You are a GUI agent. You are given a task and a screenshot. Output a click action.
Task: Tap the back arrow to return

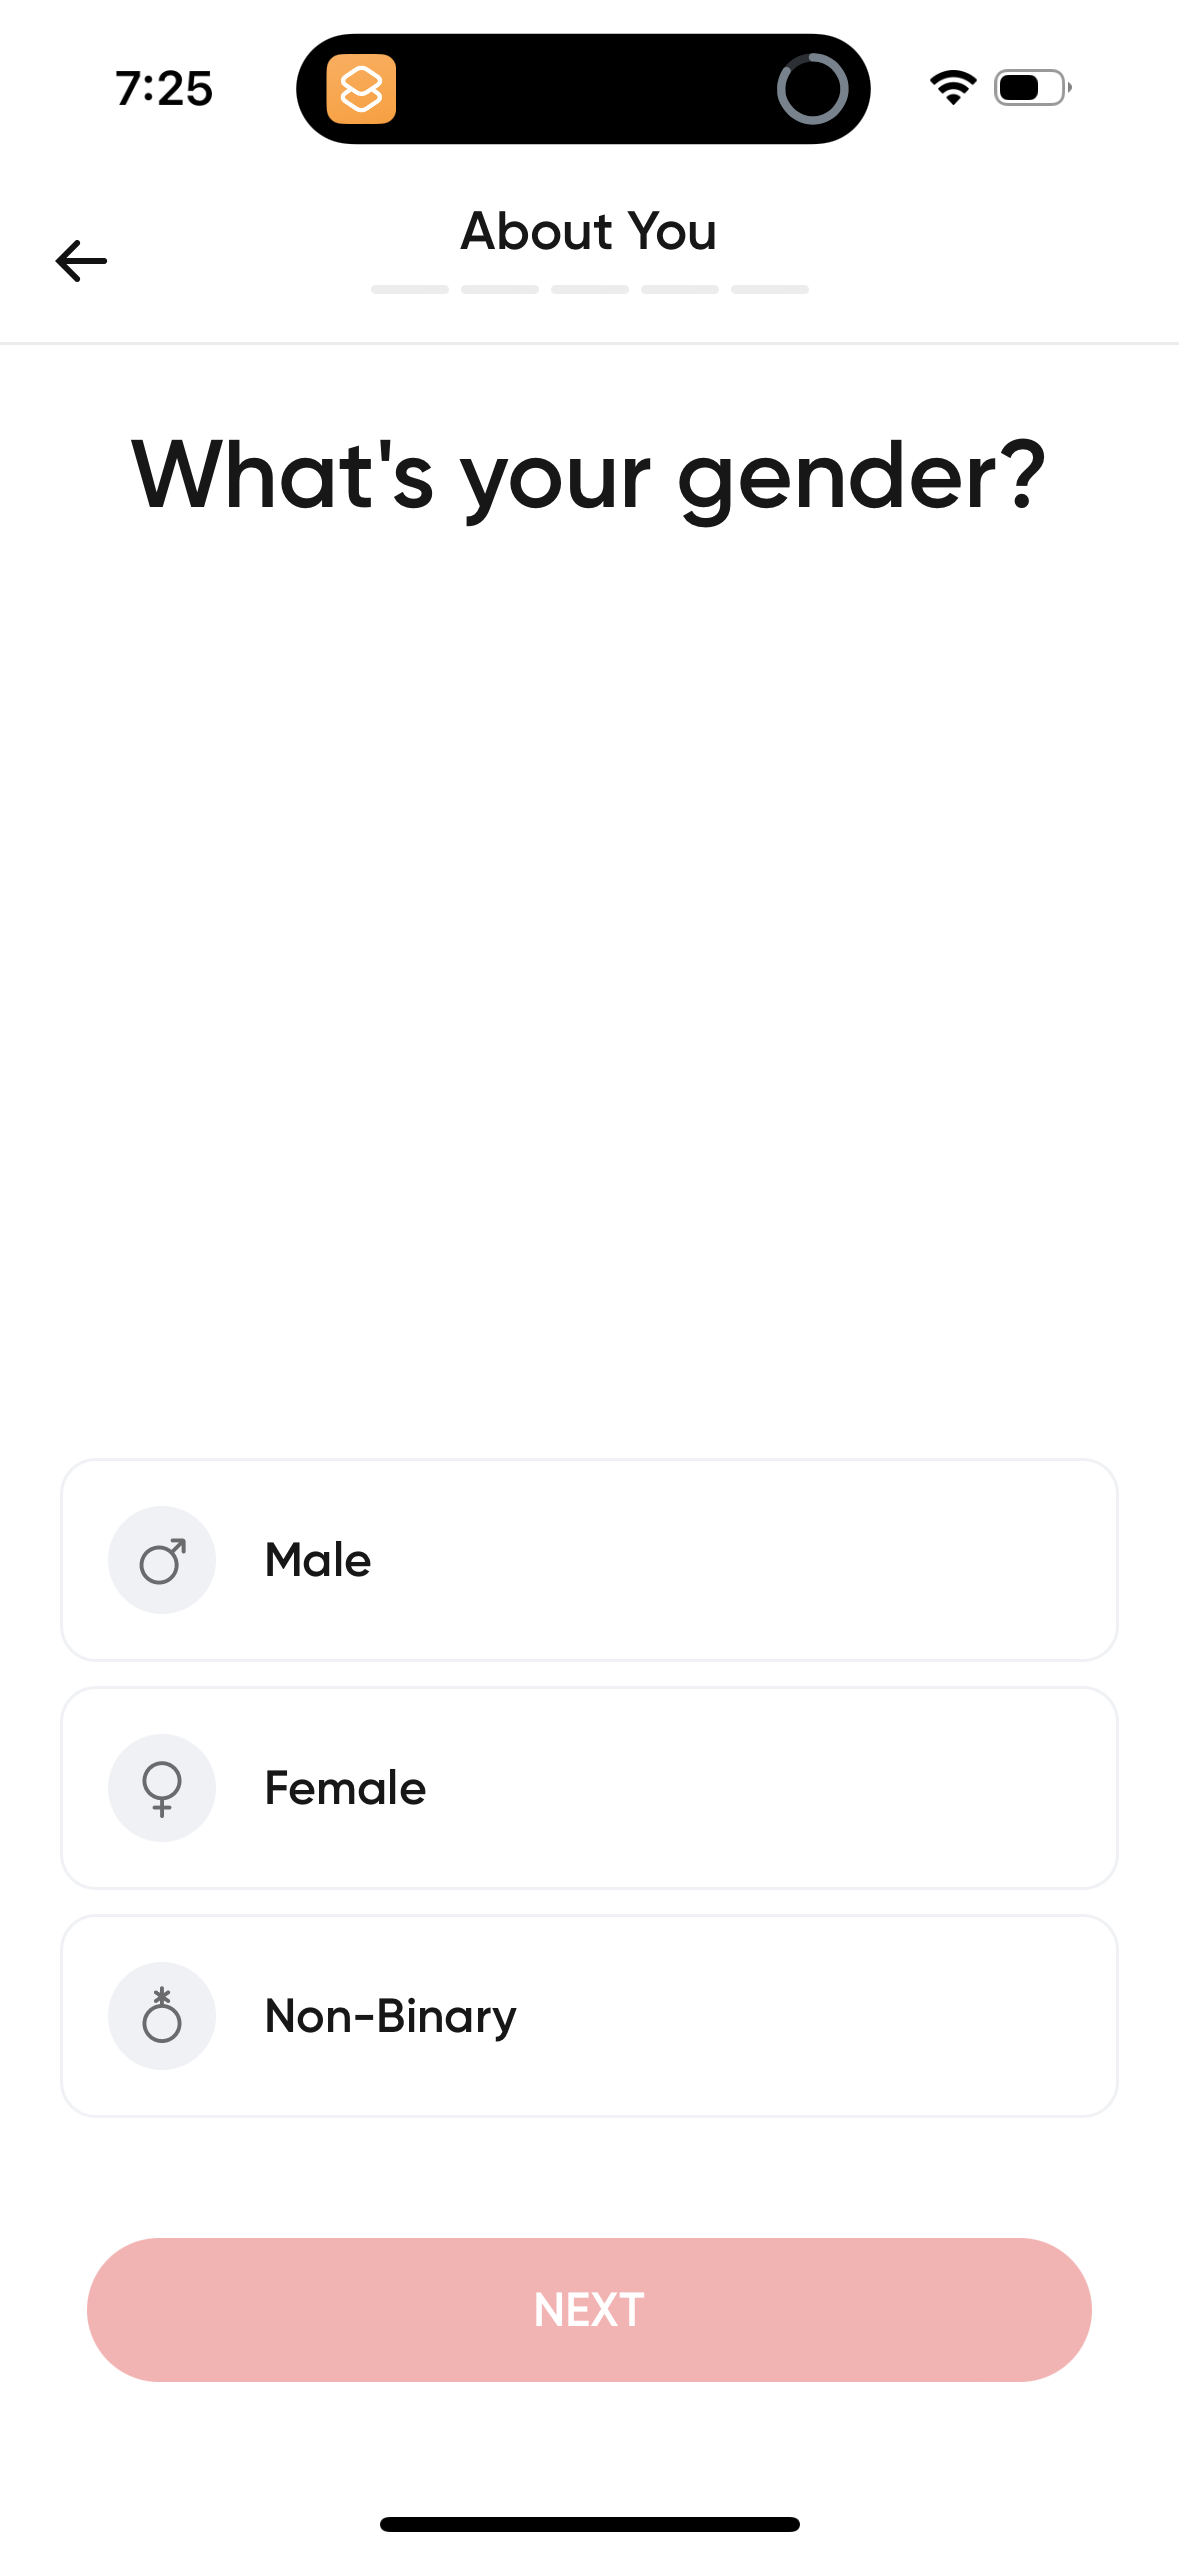81,261
